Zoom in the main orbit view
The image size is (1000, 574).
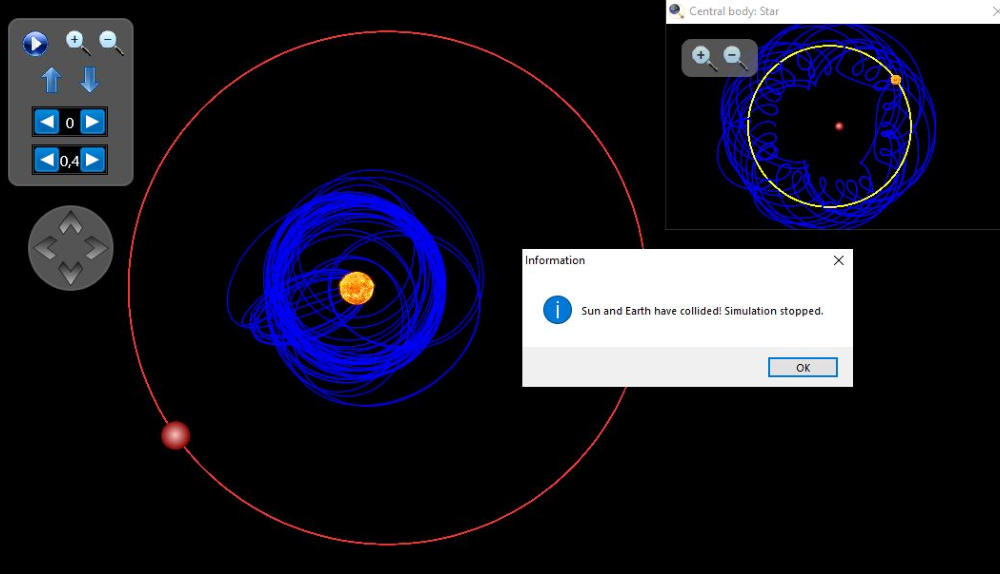(77, 43)
